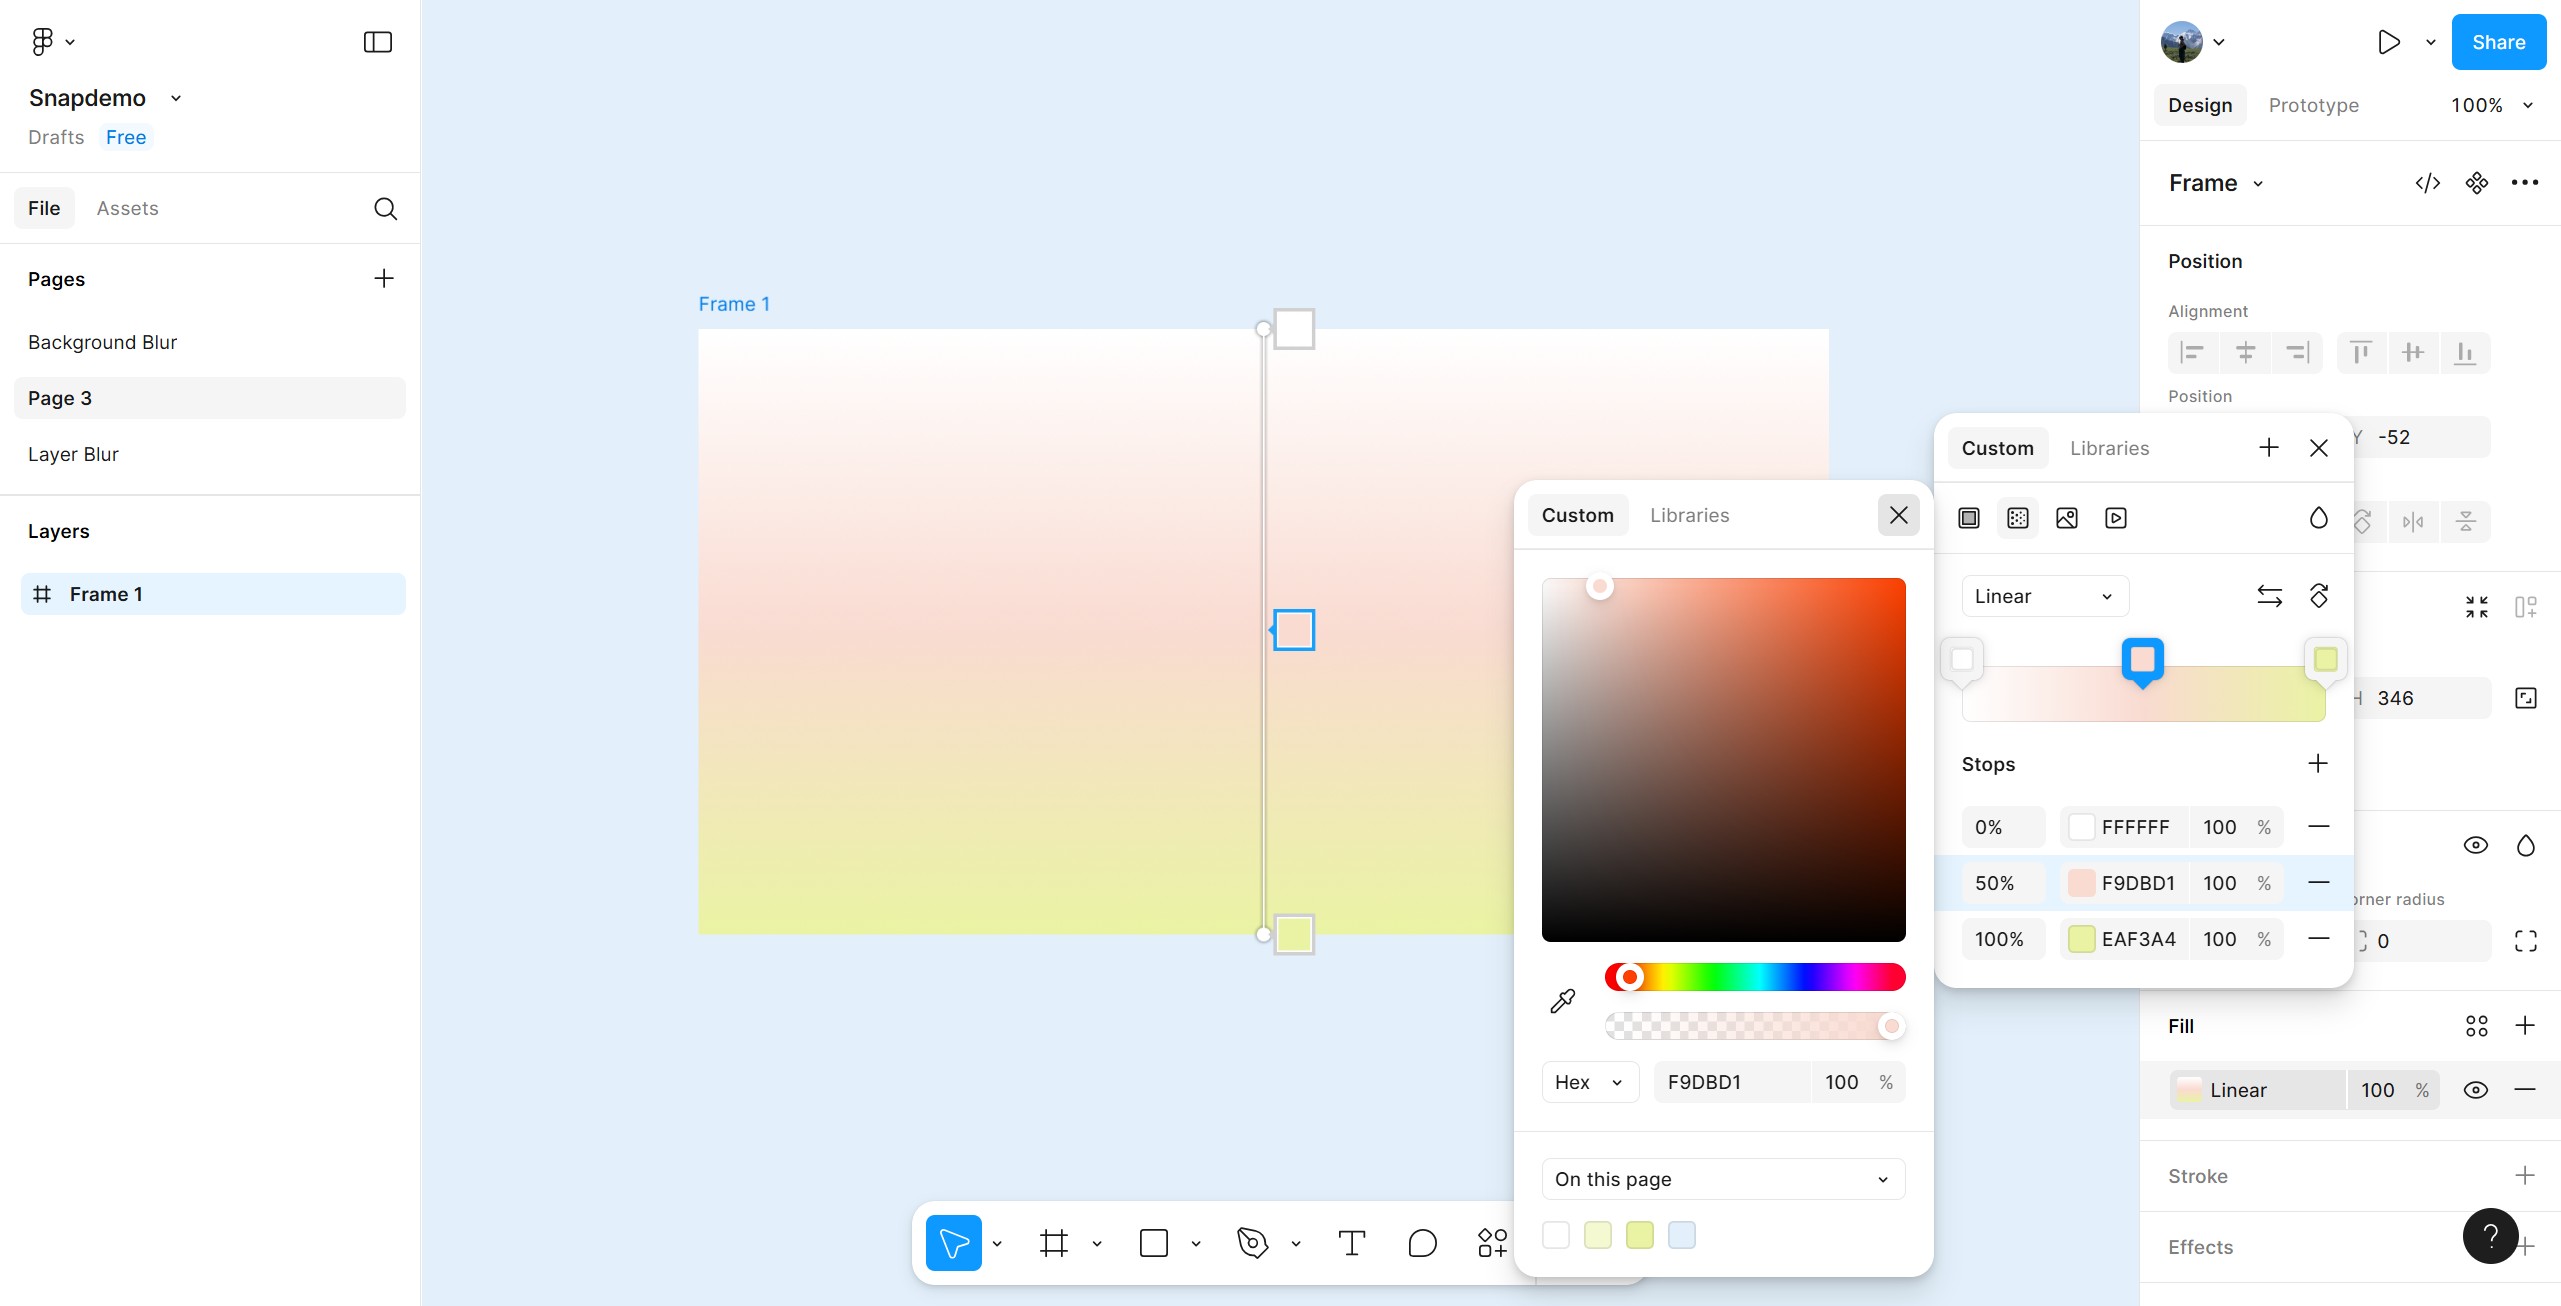Select the File tab
2561x1306 pixels.
[x=44, y=208]
